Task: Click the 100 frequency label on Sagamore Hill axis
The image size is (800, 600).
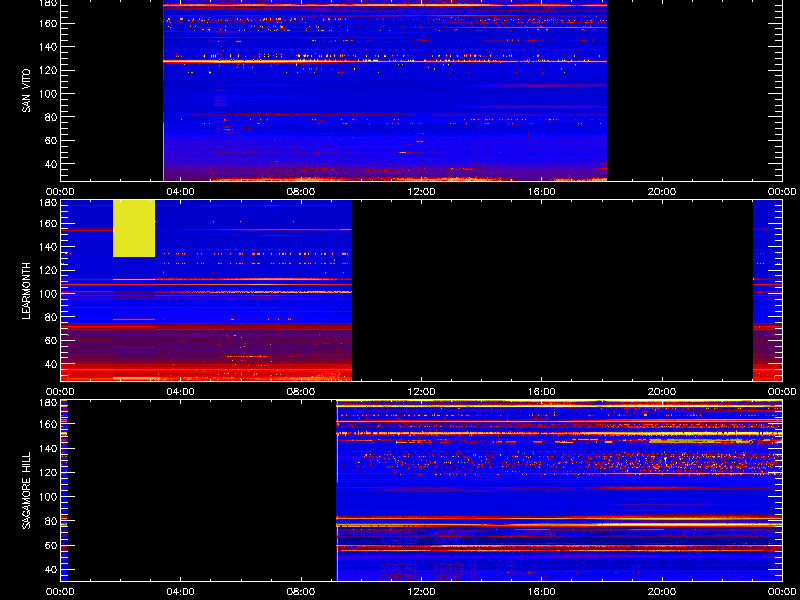Action: [x=48, y=496]
